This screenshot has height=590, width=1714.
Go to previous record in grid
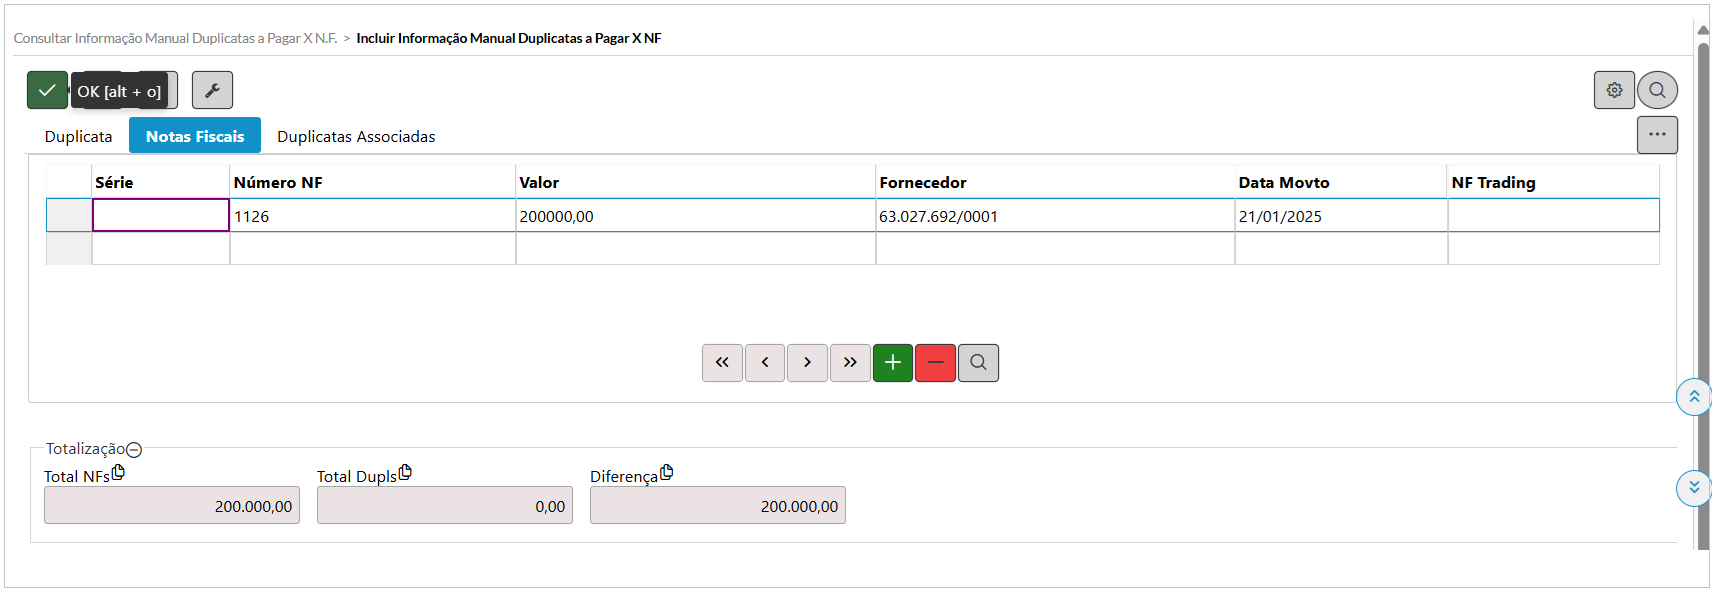click(x=765, y=363)
